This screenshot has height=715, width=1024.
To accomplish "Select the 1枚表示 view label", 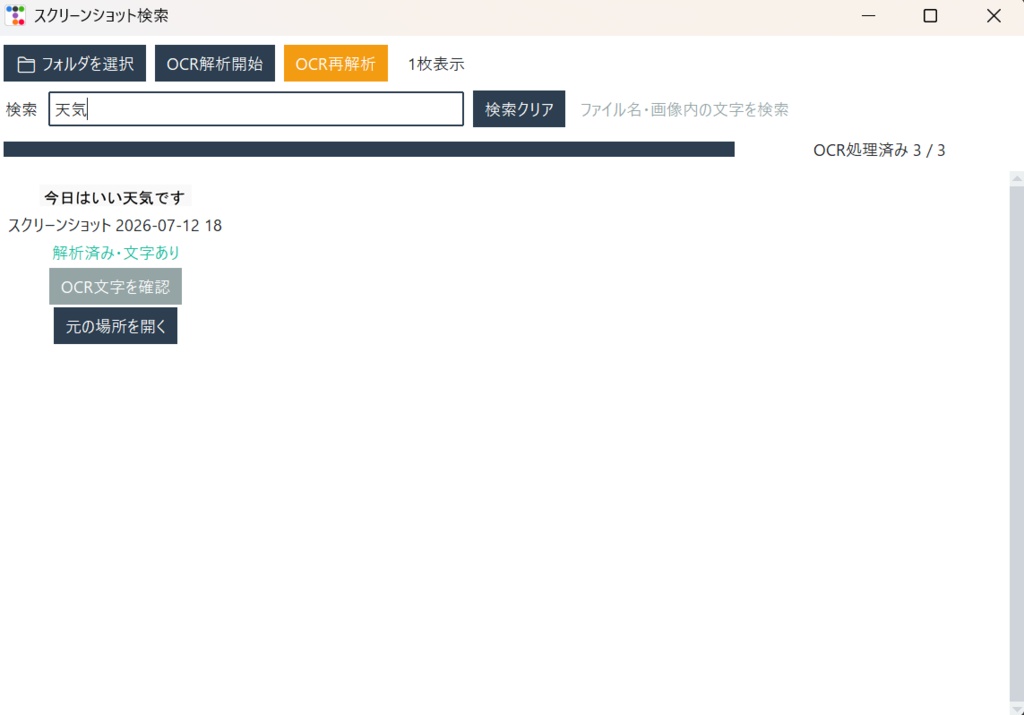I will [436, 64].
